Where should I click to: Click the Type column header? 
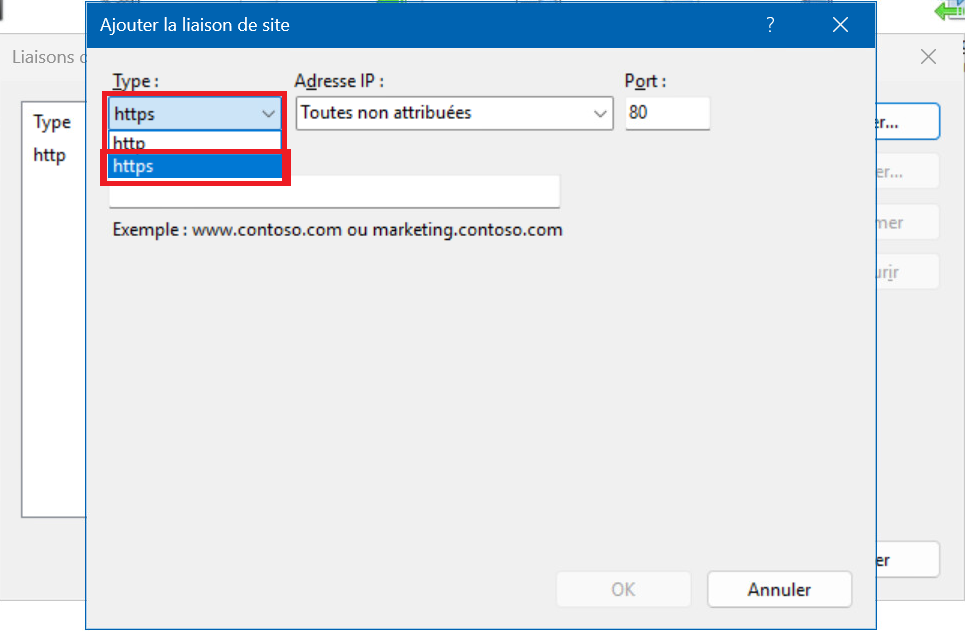(52, 122)
